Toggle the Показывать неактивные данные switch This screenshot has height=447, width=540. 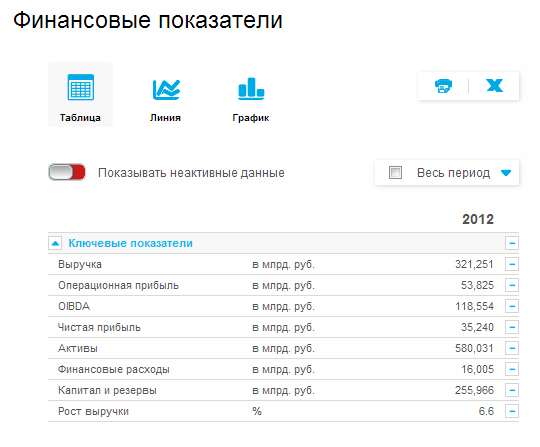pos(67,172)
